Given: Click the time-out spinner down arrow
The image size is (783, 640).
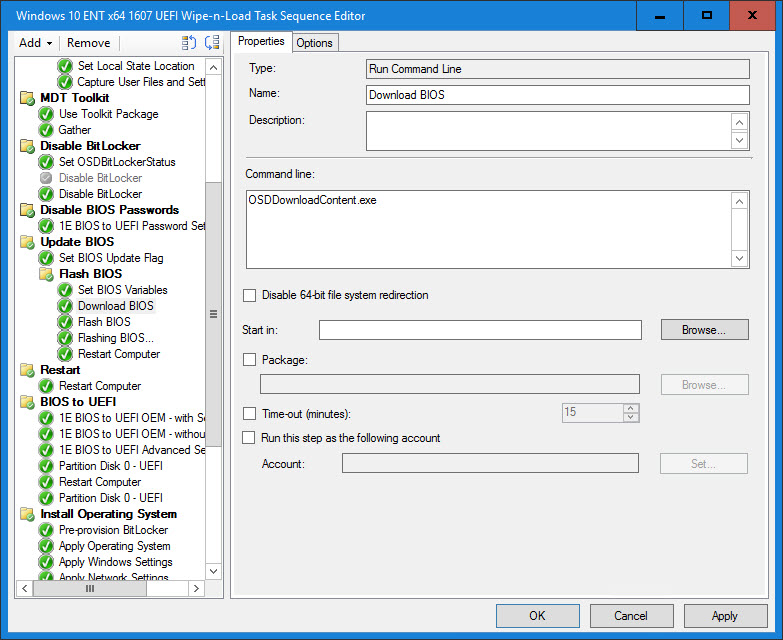Looking at the screenshot, I should [x=630, y=417].
